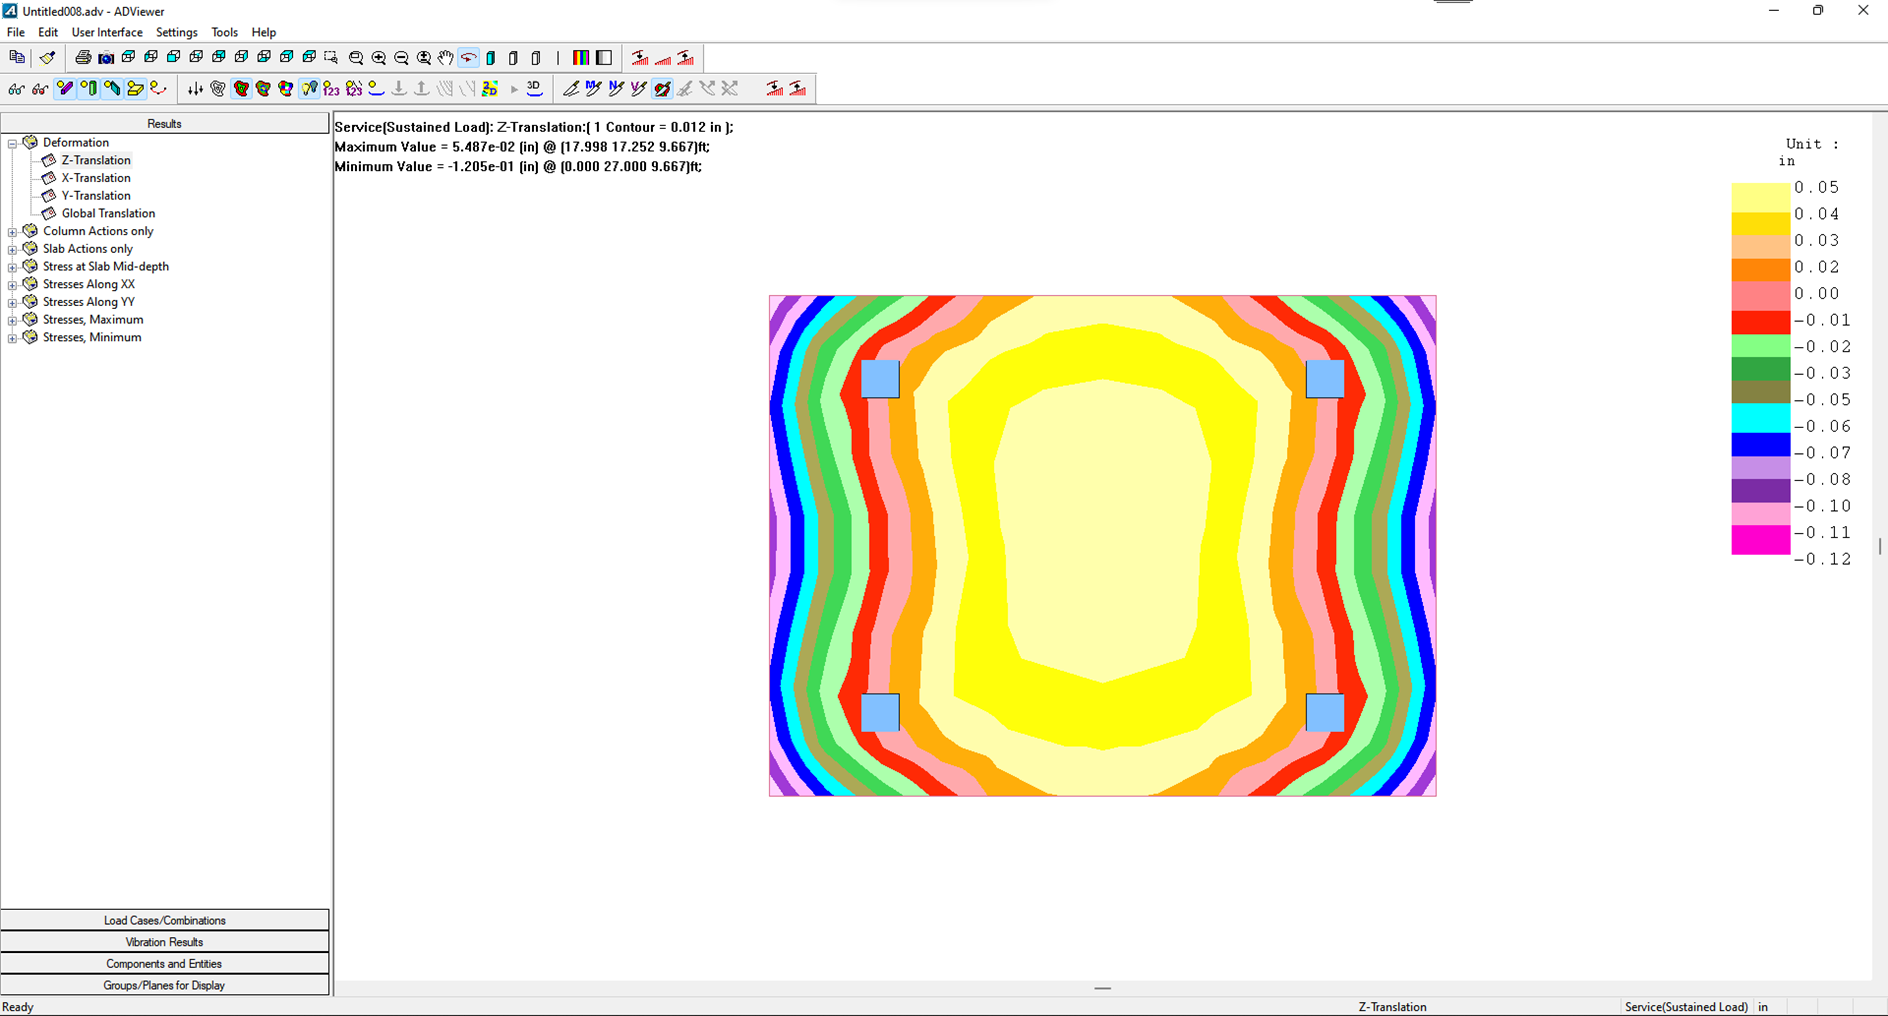Select the pan hand tool
The width and height of the screenshot is (1888, 1016).
tap(446, 58)
